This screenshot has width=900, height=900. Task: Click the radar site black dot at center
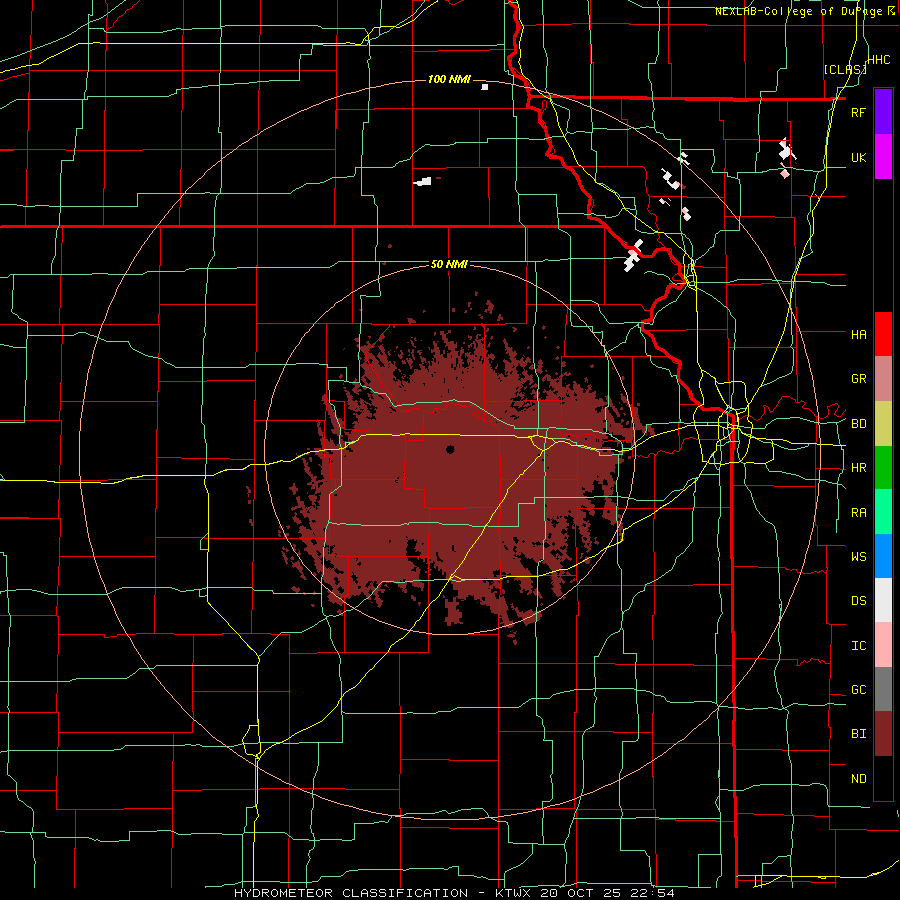pos(450,450)
